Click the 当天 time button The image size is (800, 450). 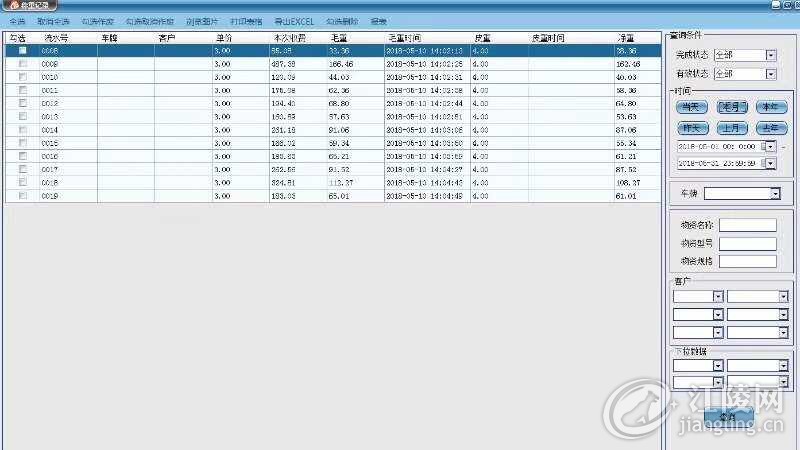pos(691,107)
